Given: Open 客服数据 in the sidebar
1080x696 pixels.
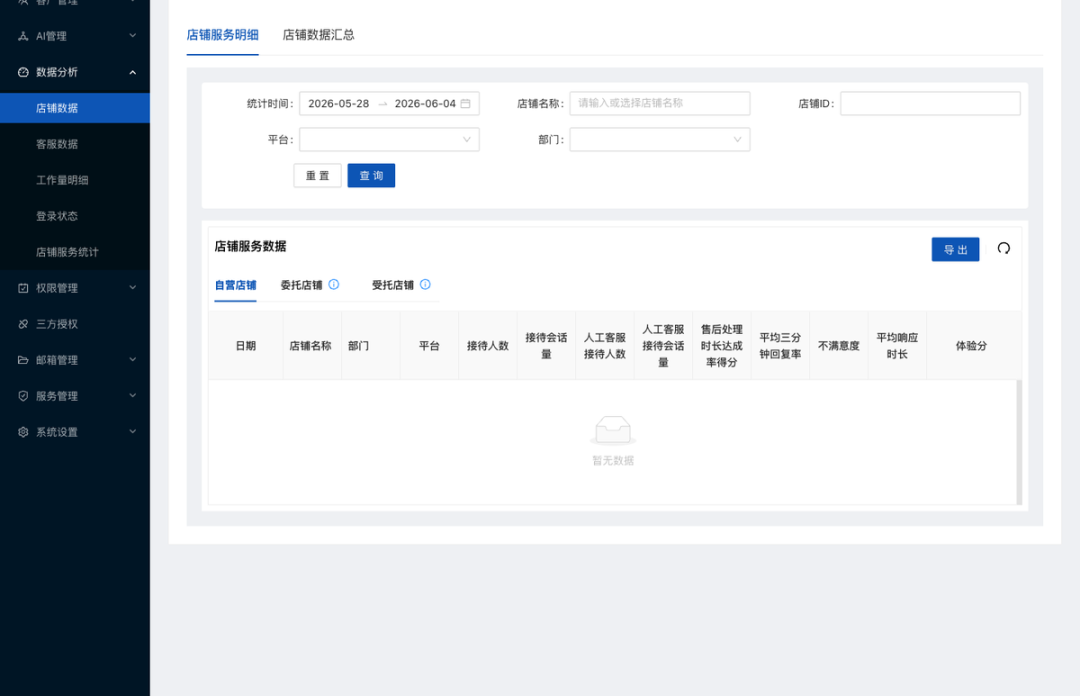Looking at the screenshot, I should click(75, 144).
